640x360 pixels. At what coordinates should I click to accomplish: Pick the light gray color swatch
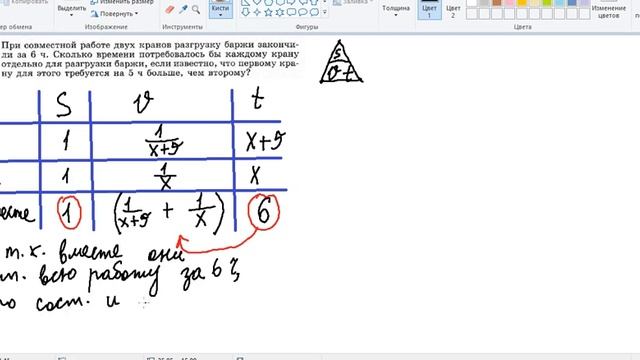coord(484,3)
